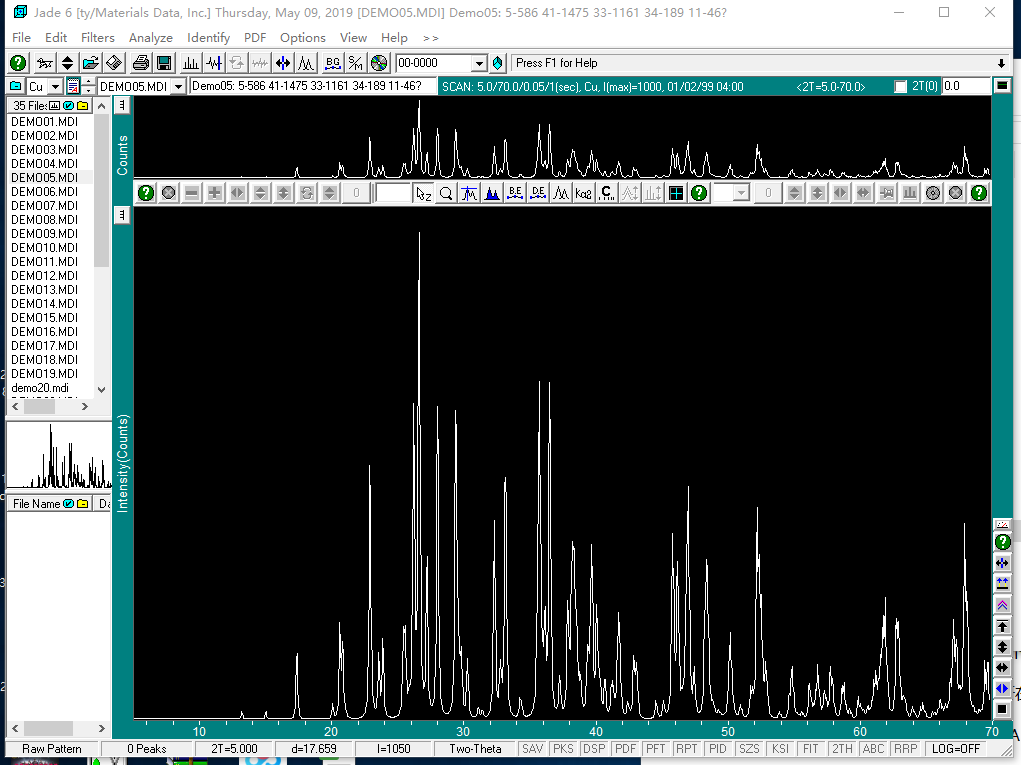The height and width of the screenshot is (765, 1021).
Task: Toggle the LOG=OFF status button
Action: (x=956, y=749)
